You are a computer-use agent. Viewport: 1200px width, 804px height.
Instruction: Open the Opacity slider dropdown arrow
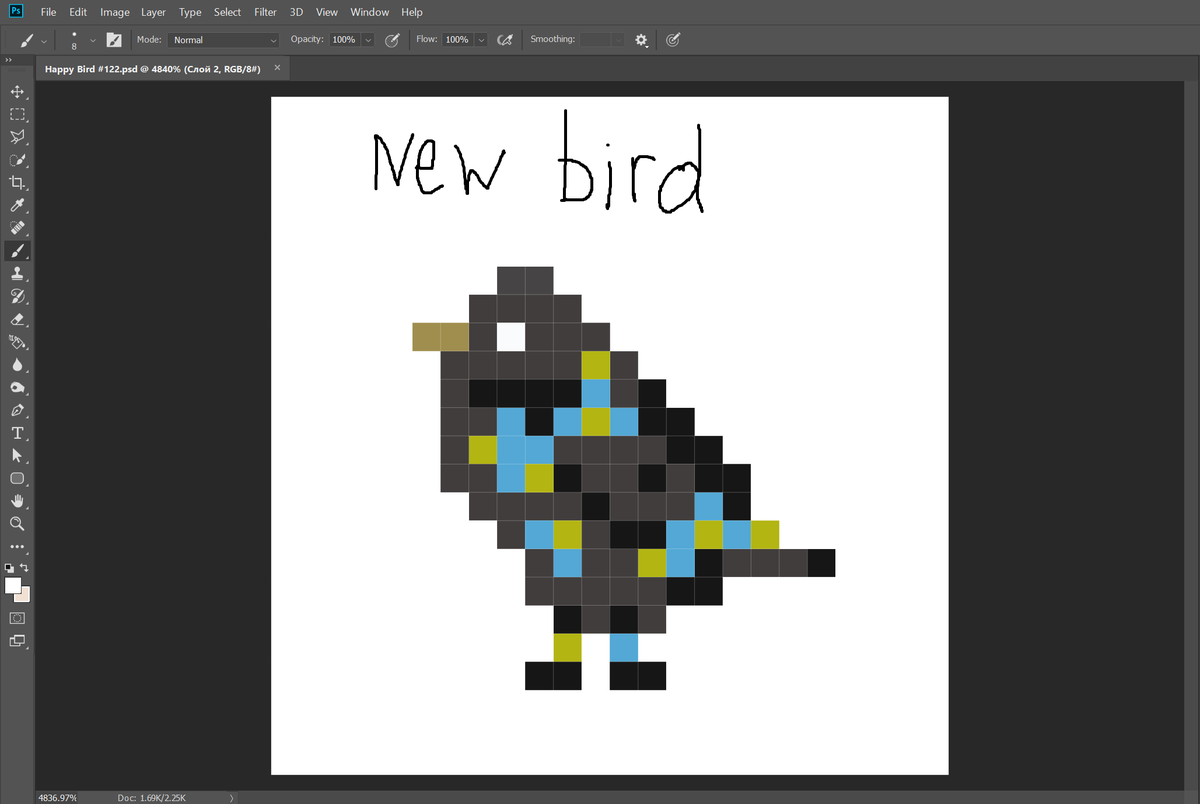click(368, 40)
